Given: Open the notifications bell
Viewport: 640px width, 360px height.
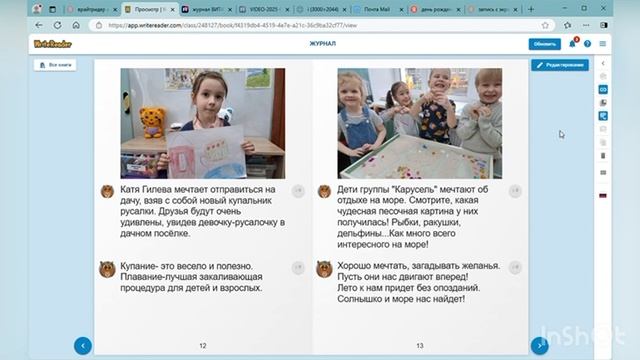Looking at the screenshot, I should pos(572,44).
